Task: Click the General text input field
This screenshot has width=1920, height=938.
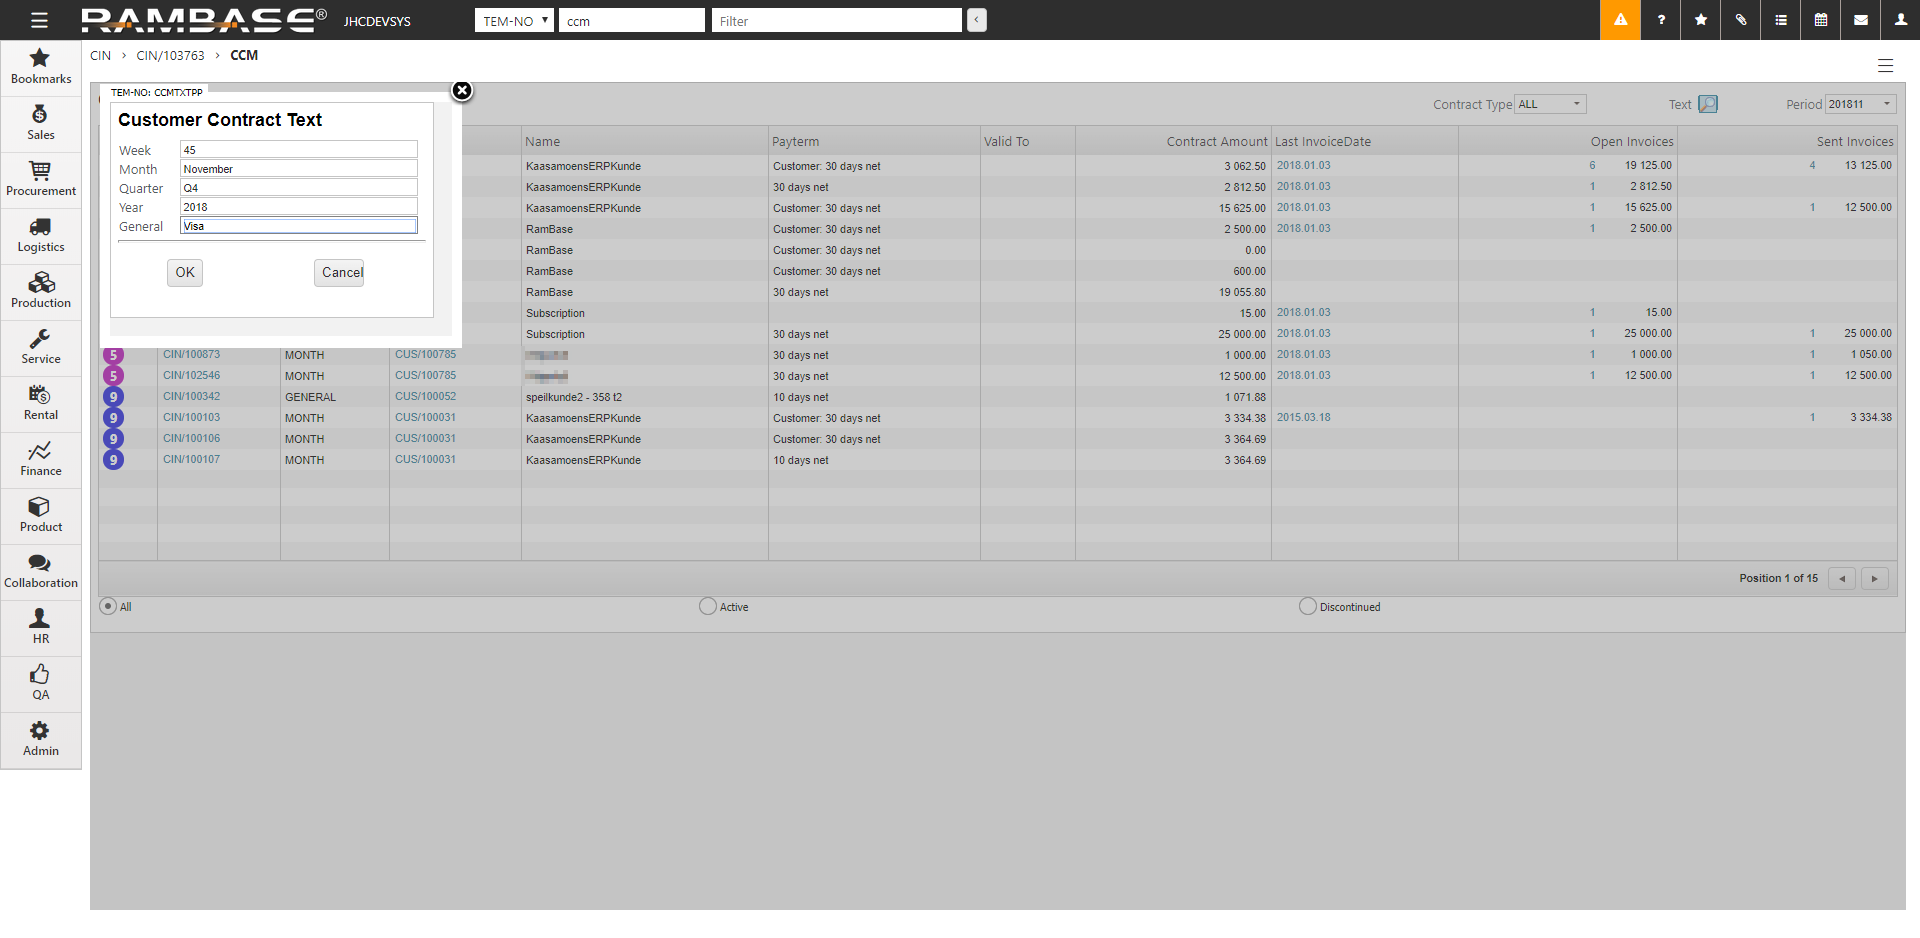Action: [x=298, y=226]
